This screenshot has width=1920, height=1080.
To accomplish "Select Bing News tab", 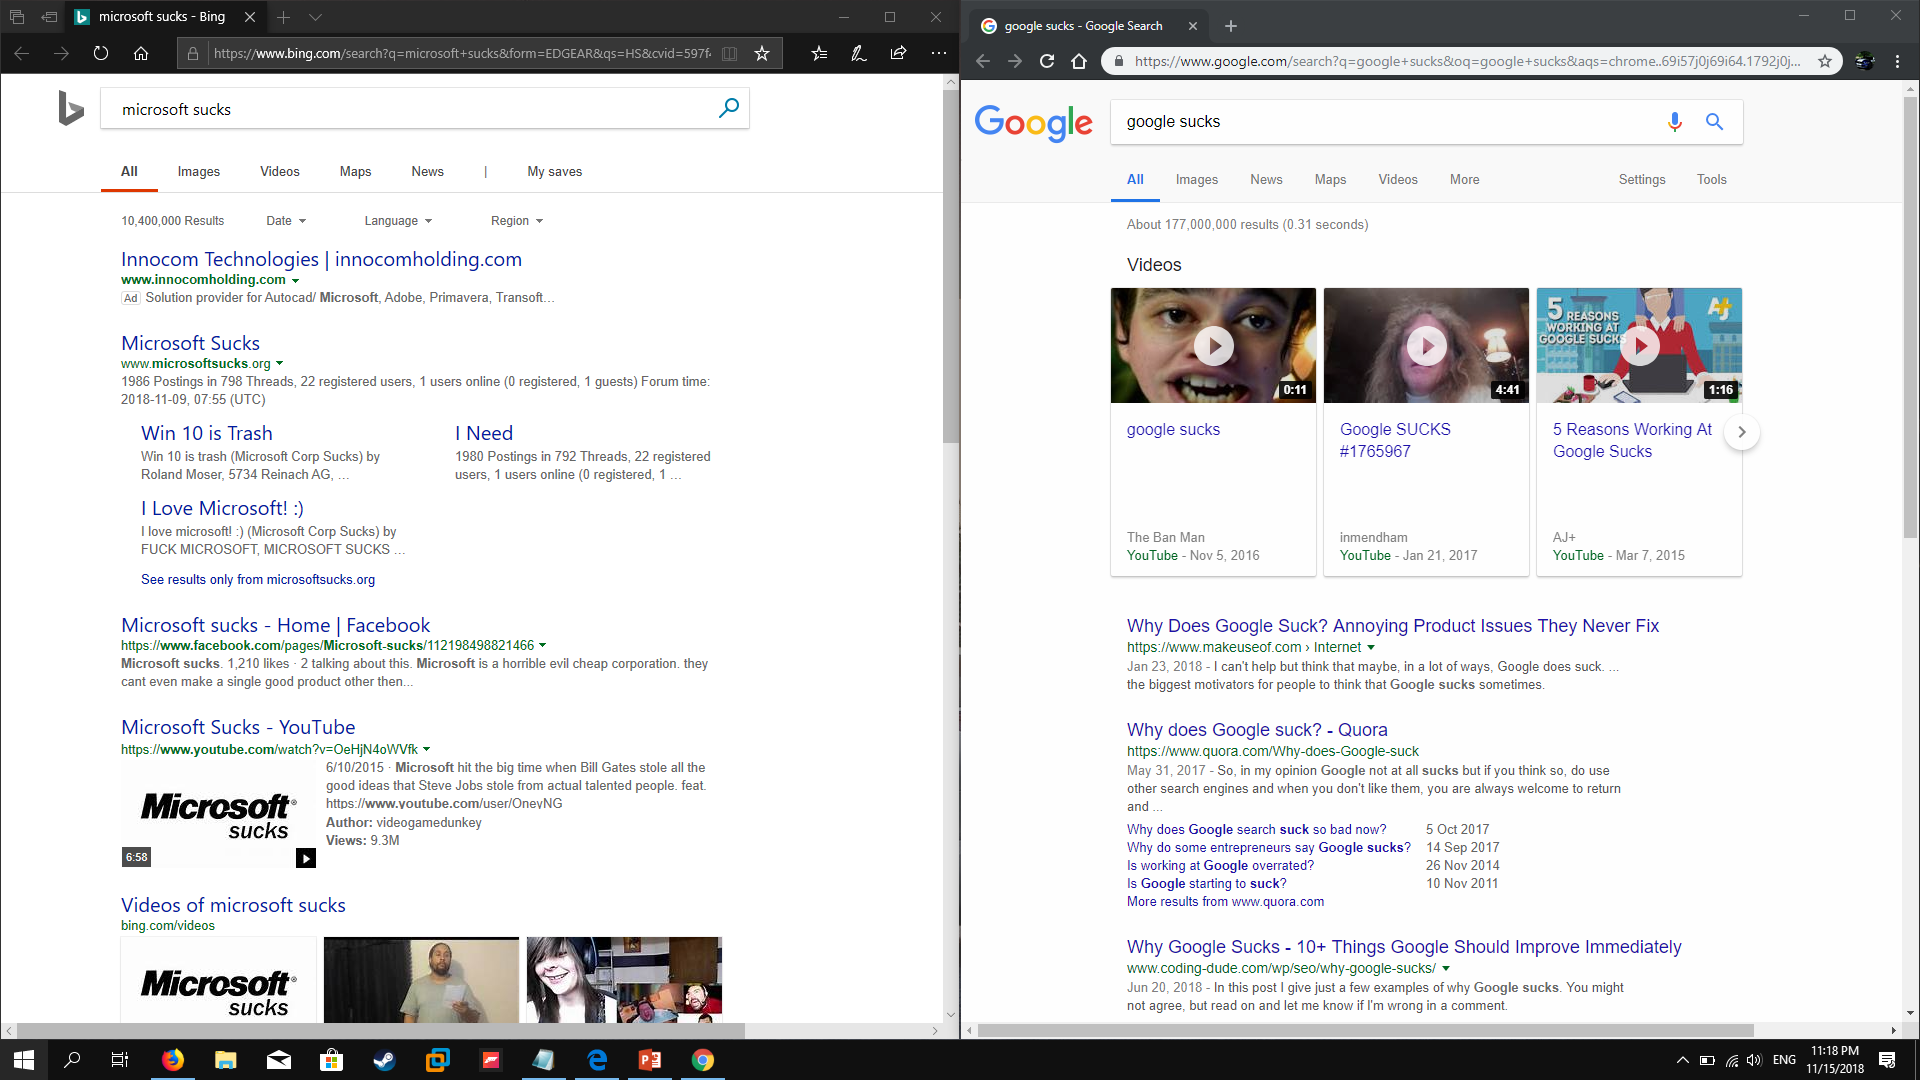I will coord(427,172).
